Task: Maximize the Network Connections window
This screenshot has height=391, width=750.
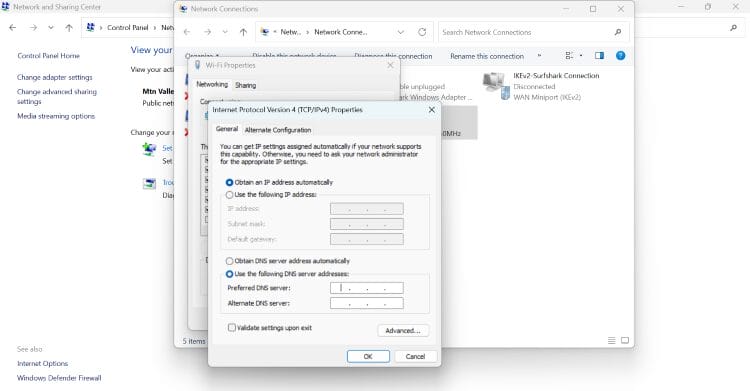Action: (x=593, y=9)
